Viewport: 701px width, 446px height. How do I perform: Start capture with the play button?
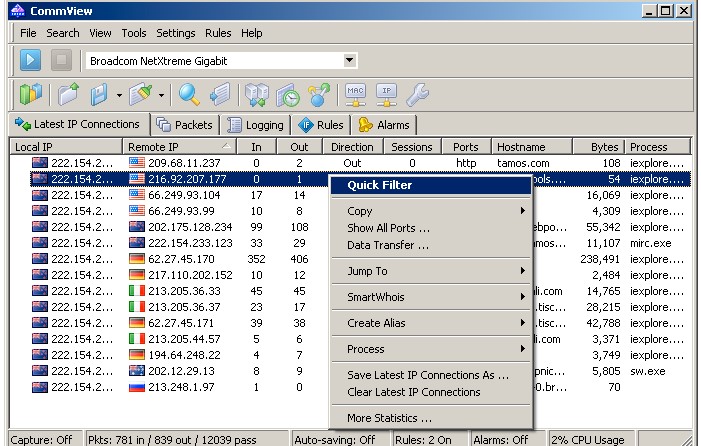click(30, 61)
